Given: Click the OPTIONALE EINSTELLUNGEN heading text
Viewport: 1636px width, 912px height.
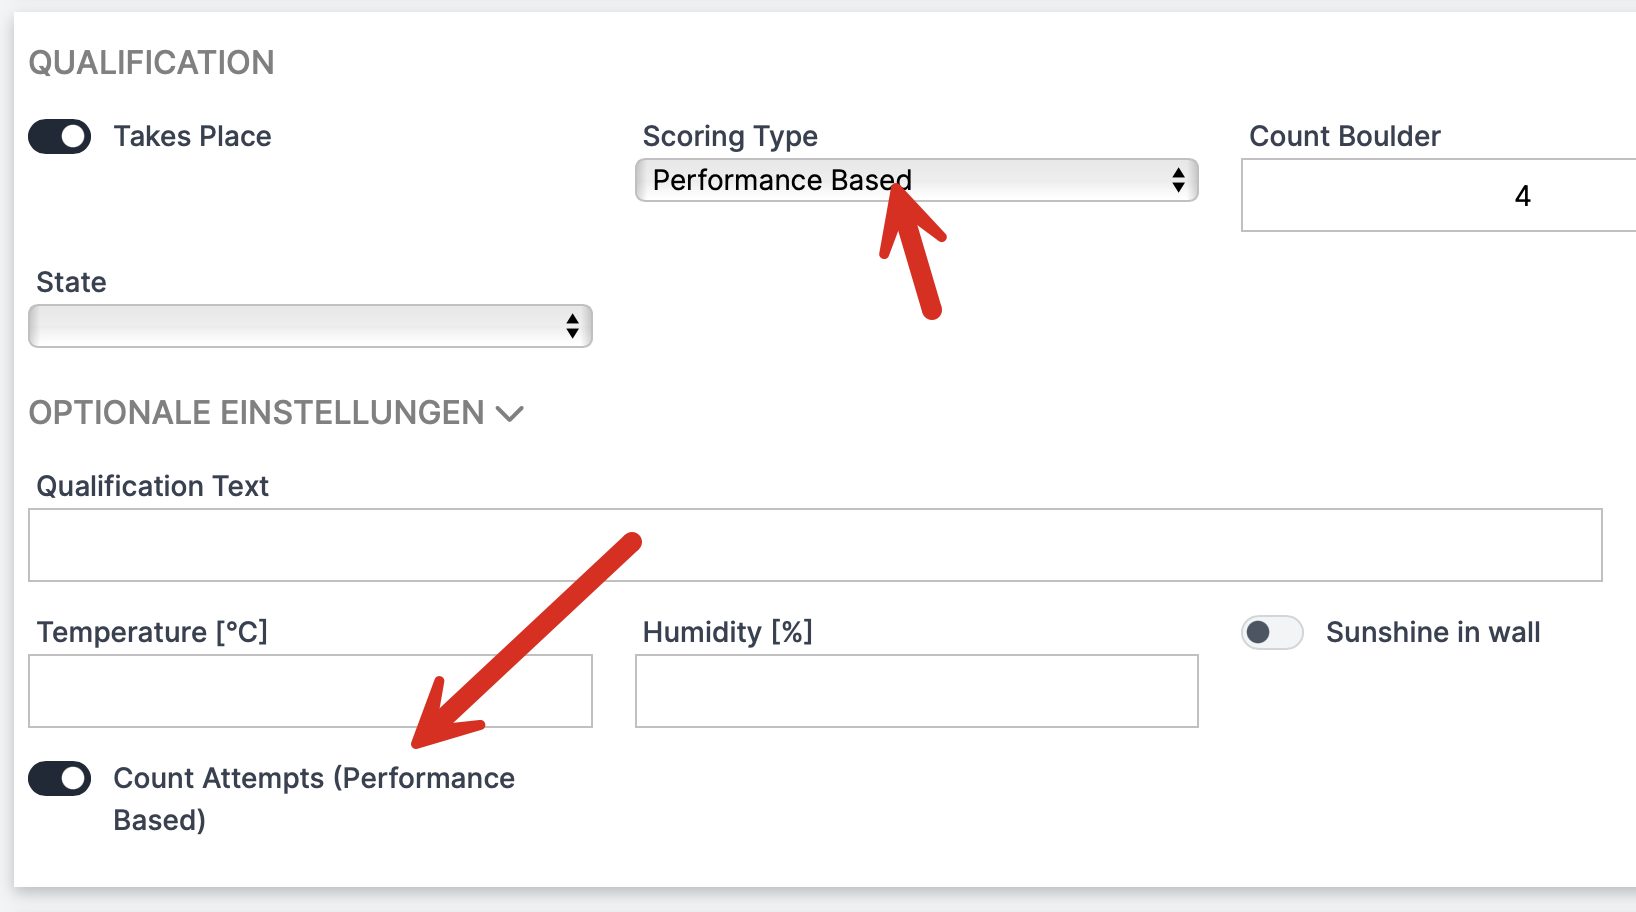Looking at the screenshot, I should (256, 413).
